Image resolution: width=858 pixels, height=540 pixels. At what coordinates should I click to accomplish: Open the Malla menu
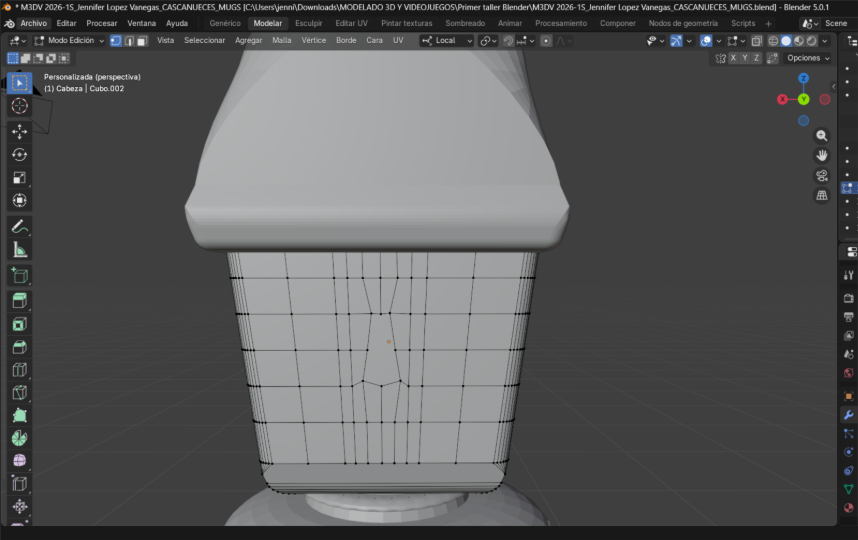(281, 41)
